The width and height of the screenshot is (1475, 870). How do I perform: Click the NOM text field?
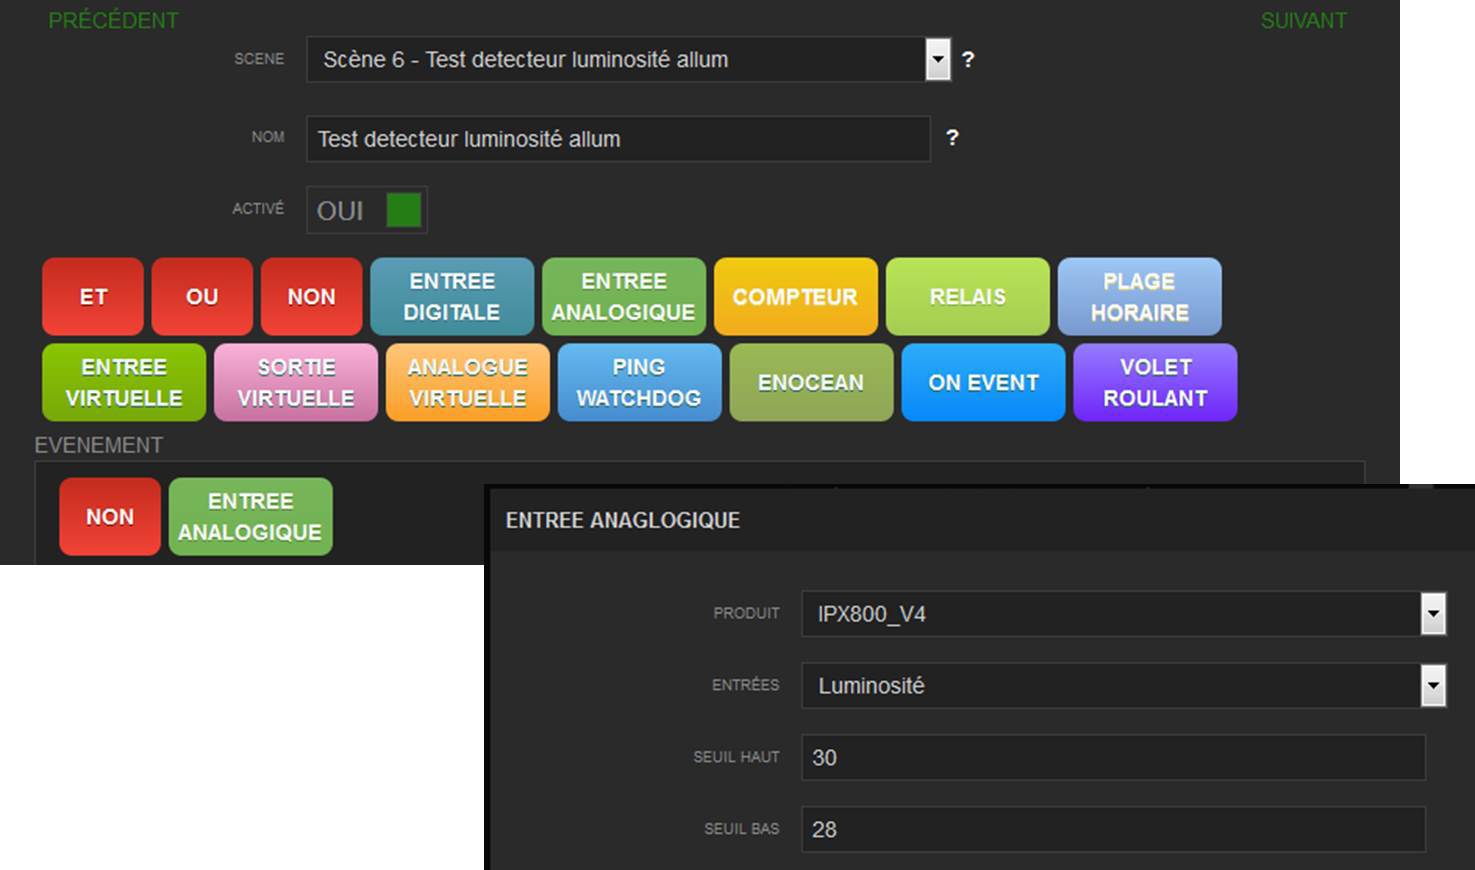pos(617,139)
